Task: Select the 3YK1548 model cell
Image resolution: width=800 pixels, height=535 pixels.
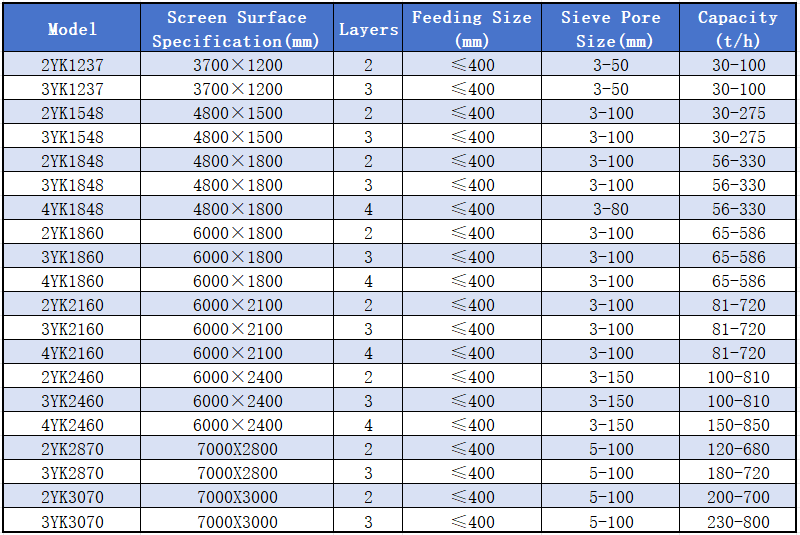Action: click(x=72, y=137)
